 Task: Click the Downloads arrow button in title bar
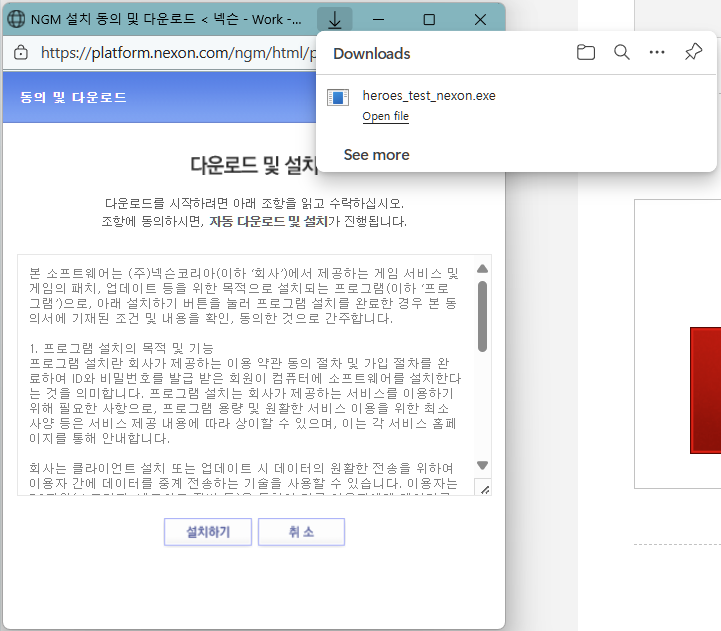coord(335,20)
